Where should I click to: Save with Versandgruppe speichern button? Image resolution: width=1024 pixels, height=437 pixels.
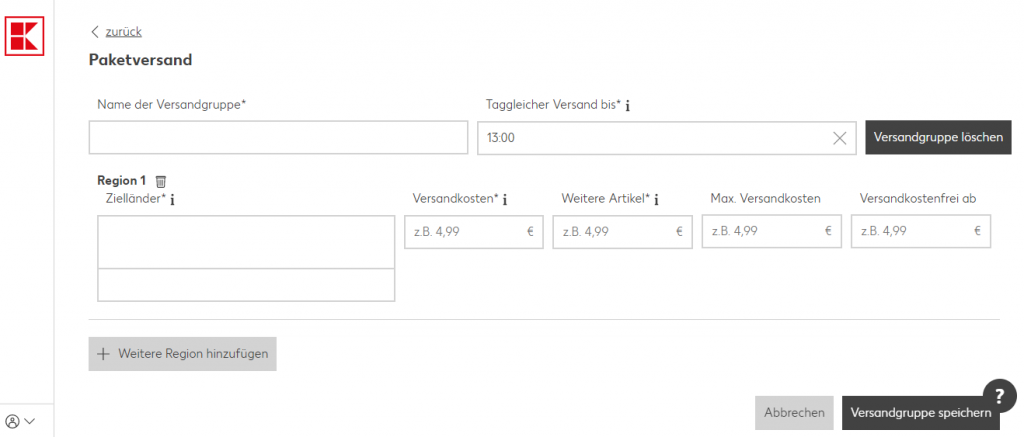920,412
